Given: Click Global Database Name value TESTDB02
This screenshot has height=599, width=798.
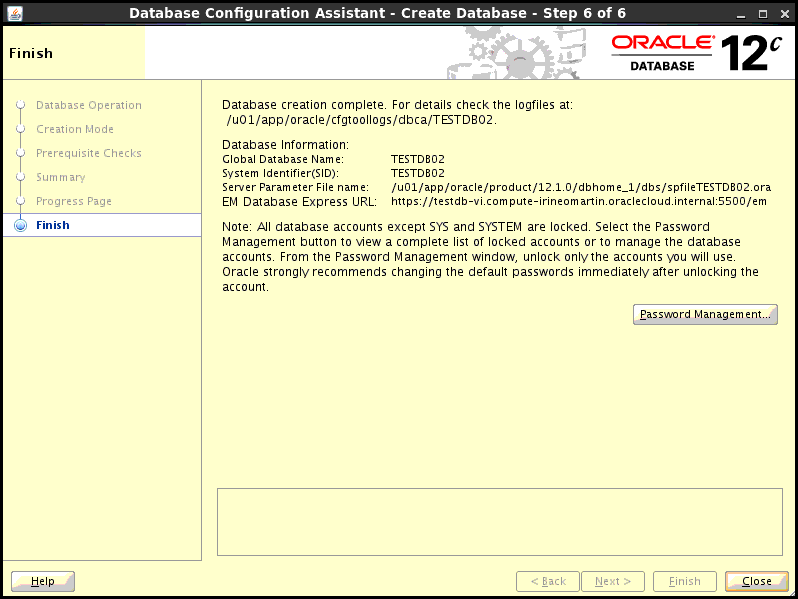Looking at the screenshot, I should tap(418, 159).
